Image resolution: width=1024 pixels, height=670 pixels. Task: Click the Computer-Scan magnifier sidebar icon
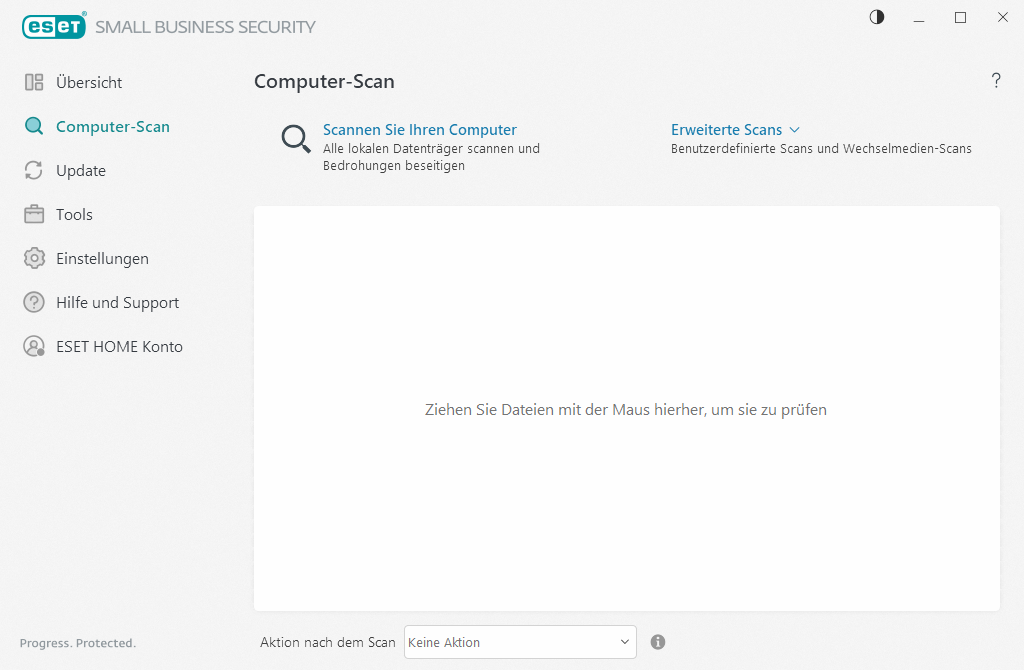[34, 126]
